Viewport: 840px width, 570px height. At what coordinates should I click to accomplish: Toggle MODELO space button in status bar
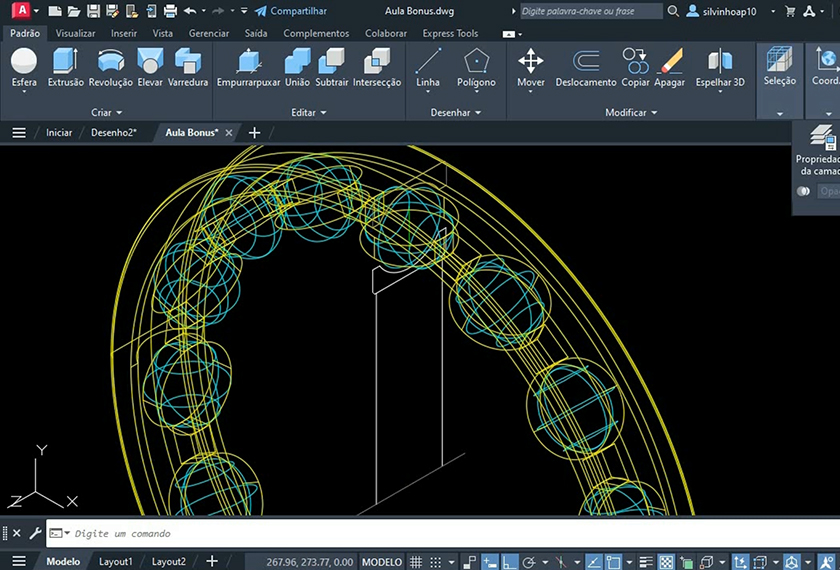(x=382, y=562)
